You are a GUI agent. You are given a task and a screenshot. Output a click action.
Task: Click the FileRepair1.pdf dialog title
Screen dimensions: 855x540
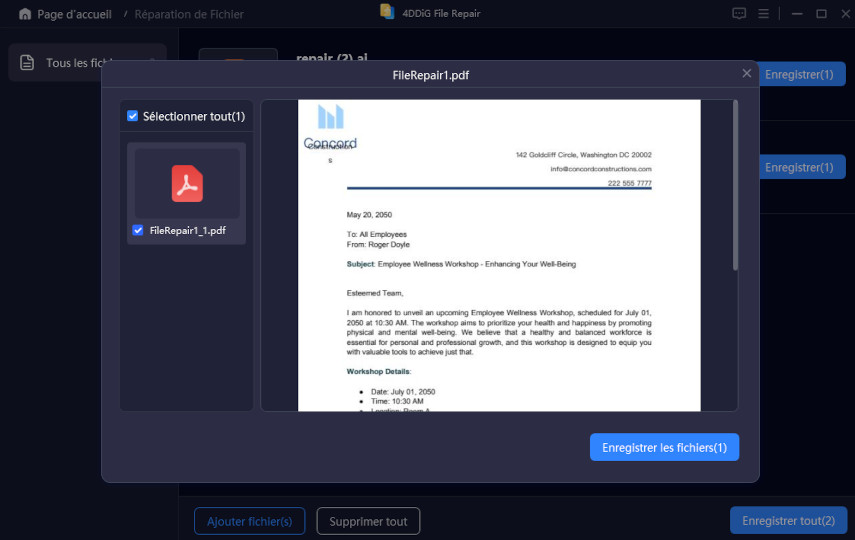[x=430, y=75]
